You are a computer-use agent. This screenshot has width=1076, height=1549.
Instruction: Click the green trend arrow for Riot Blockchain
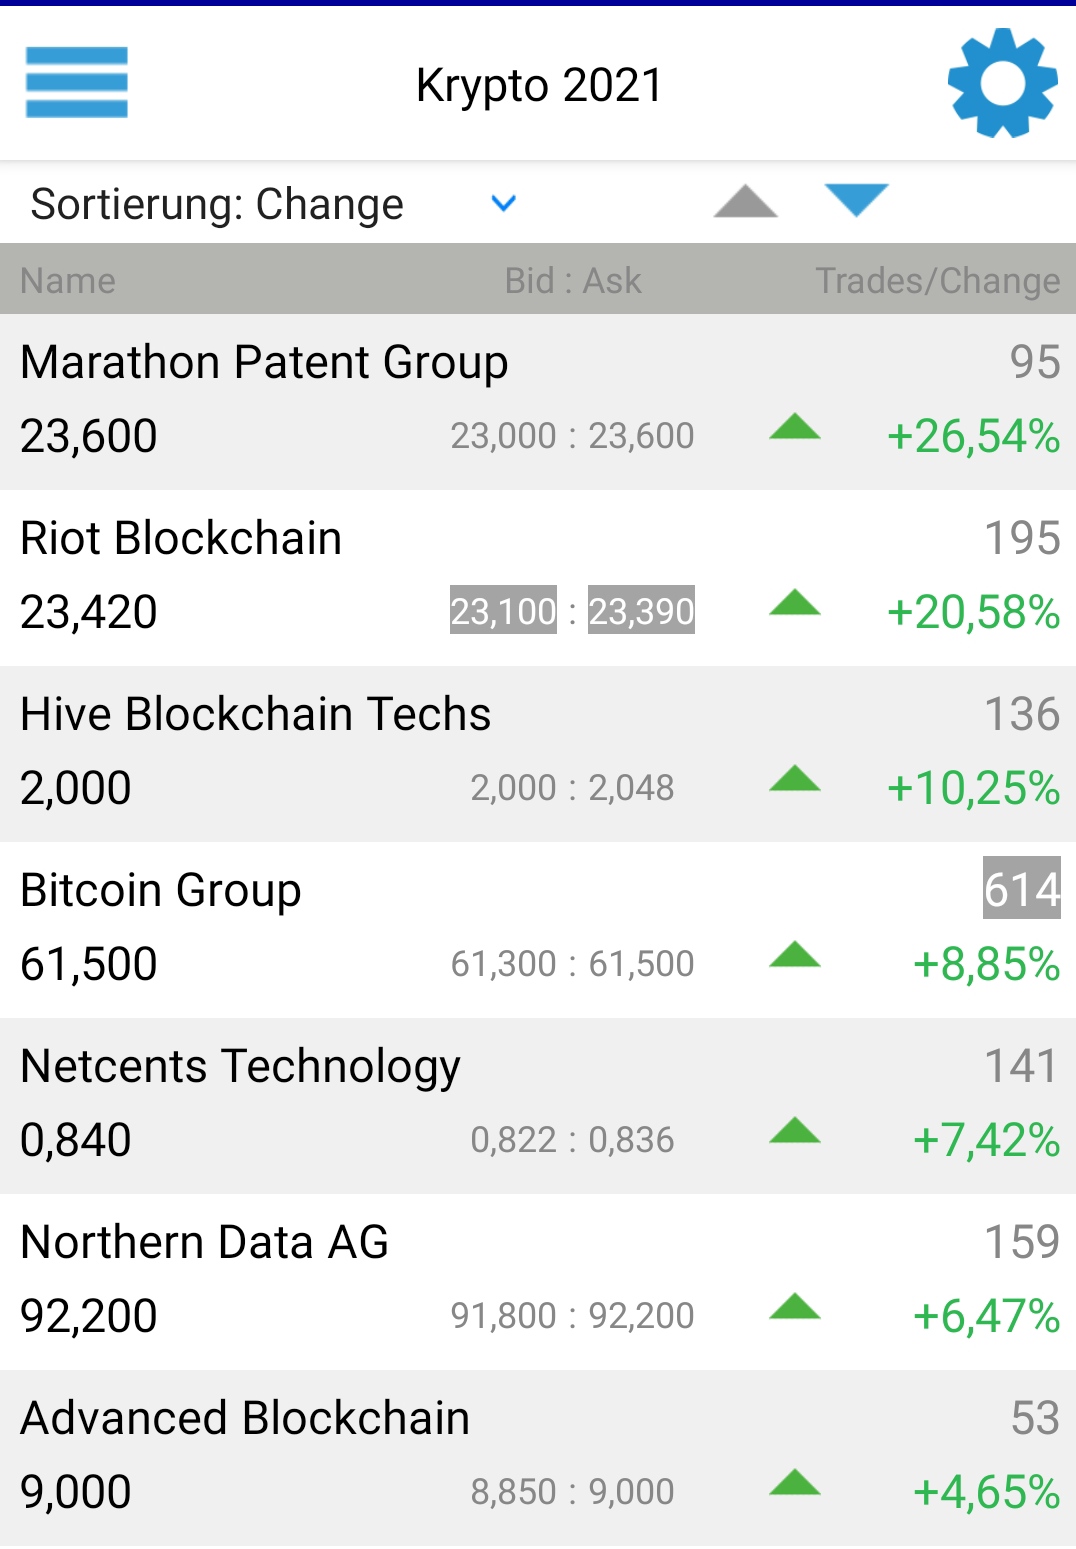click(x=795, y=604)
